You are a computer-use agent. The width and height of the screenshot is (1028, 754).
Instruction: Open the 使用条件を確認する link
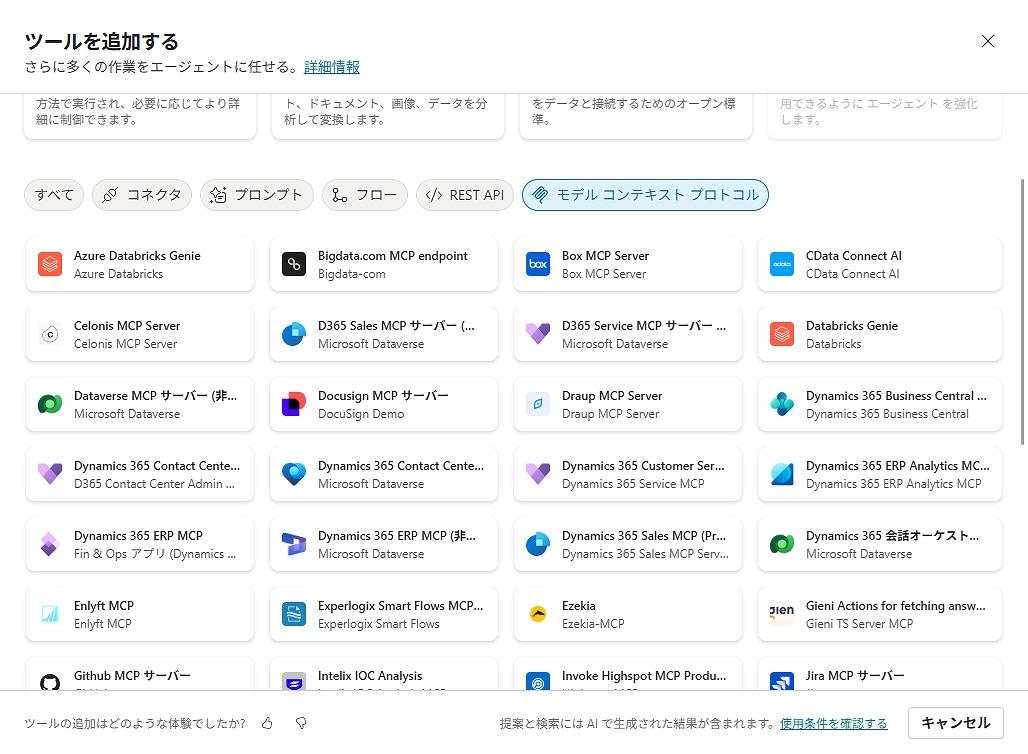coord(833,723)
